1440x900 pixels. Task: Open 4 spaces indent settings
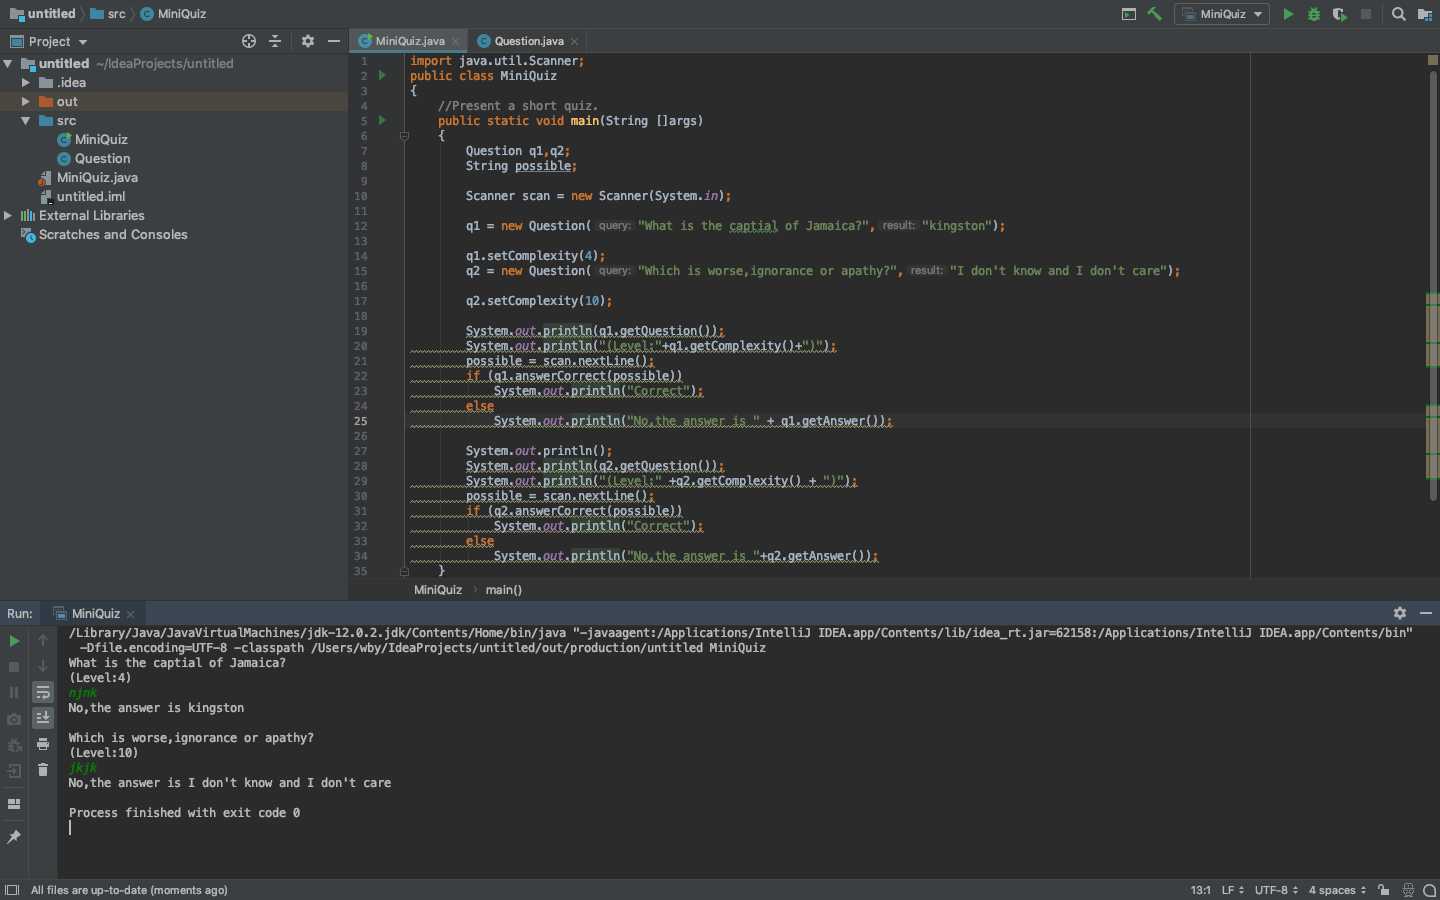click(x=1337, y=890)
